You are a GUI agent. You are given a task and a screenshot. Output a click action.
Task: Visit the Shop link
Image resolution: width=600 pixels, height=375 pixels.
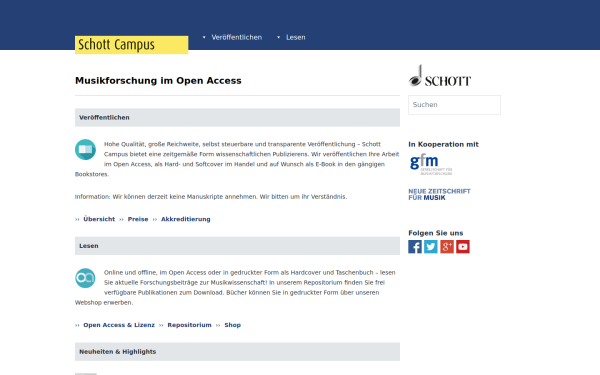(233, 325)
